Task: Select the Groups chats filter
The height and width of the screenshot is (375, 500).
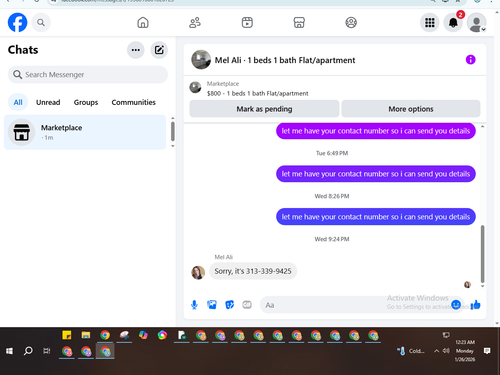Action: click(86, 102)
